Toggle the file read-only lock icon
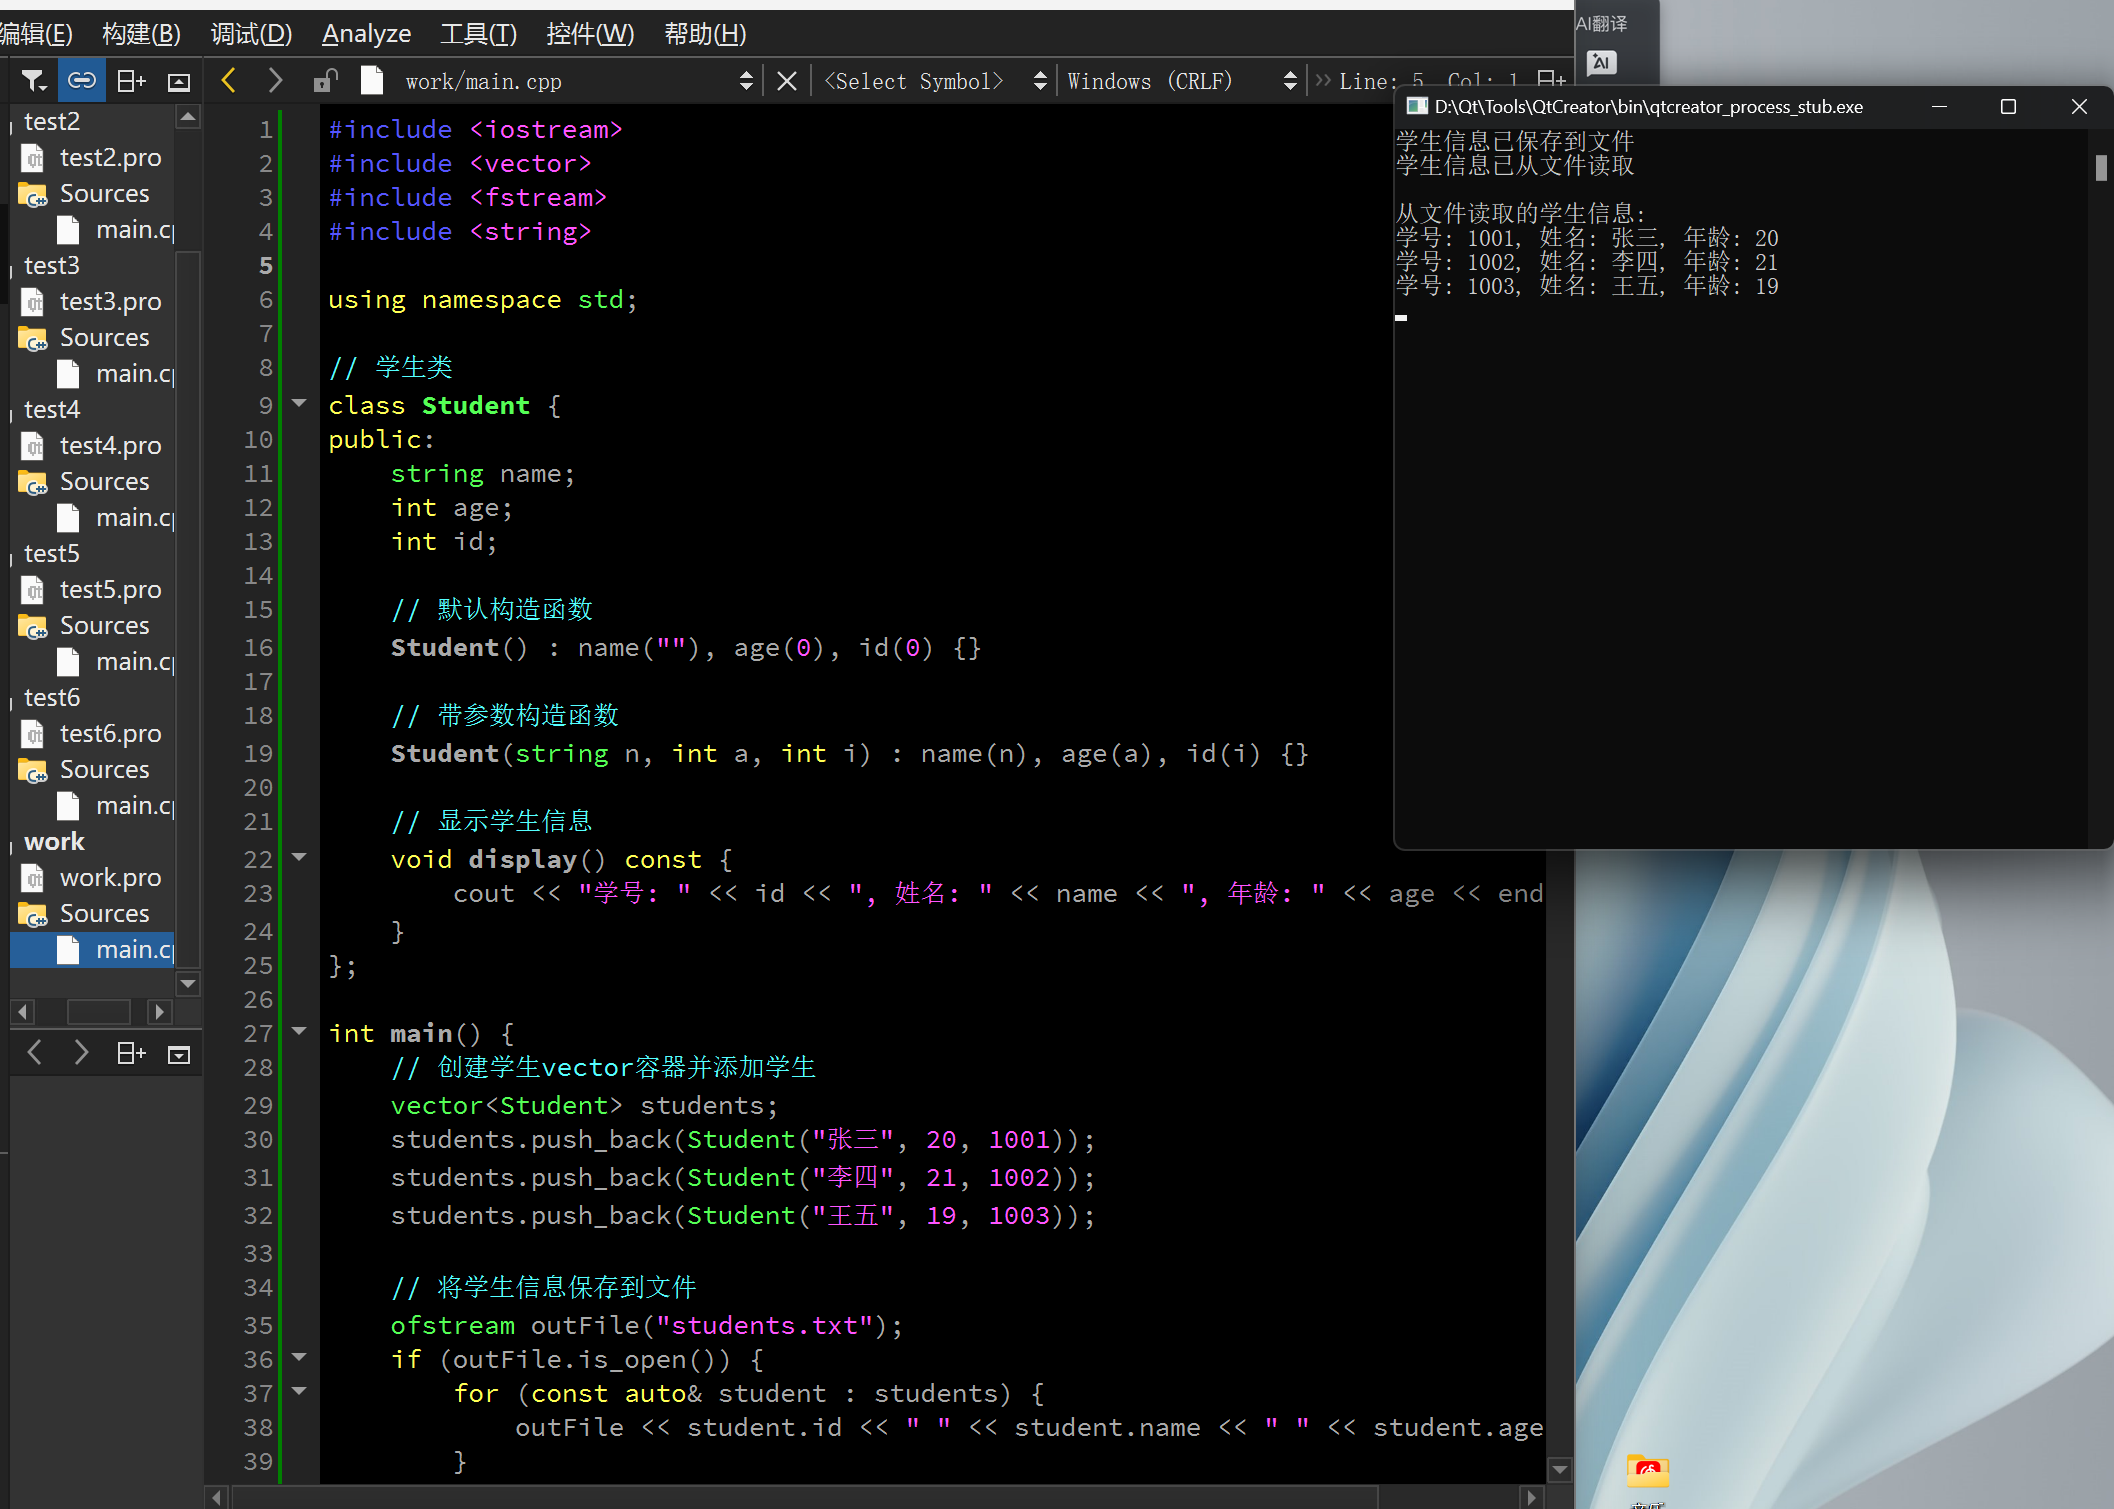This screenshot has height=1509, width=2114. (x=325, y=81)
